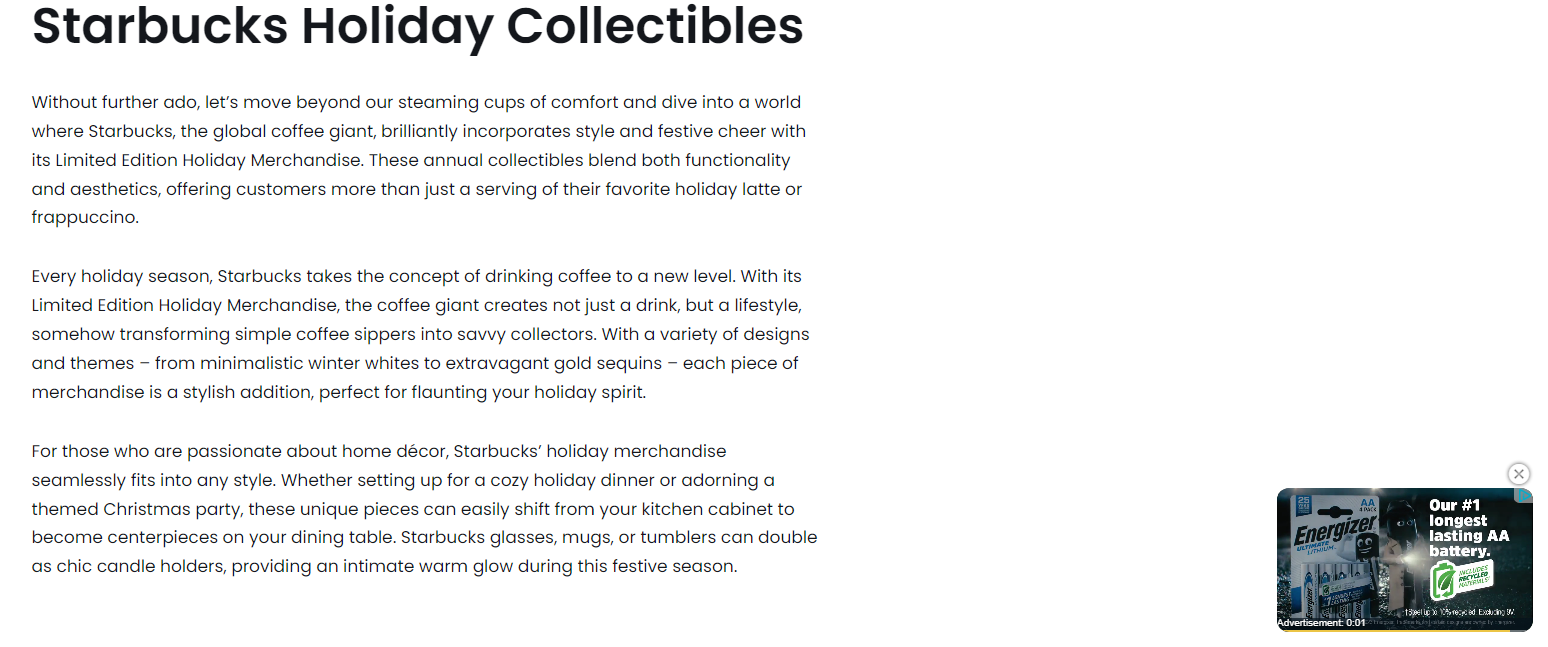Image resolution: width=1548 pixels, height=647 pixels.
Task: Click the blue "25" badge on the pack
Action: pyautogui.click(x=1302, y=503)
